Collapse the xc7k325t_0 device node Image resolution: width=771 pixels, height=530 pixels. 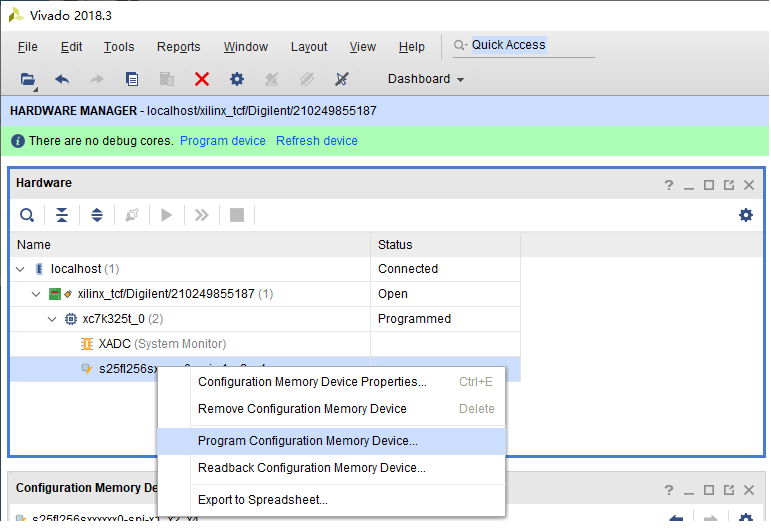pyautogui.click(x=52, y=320)
